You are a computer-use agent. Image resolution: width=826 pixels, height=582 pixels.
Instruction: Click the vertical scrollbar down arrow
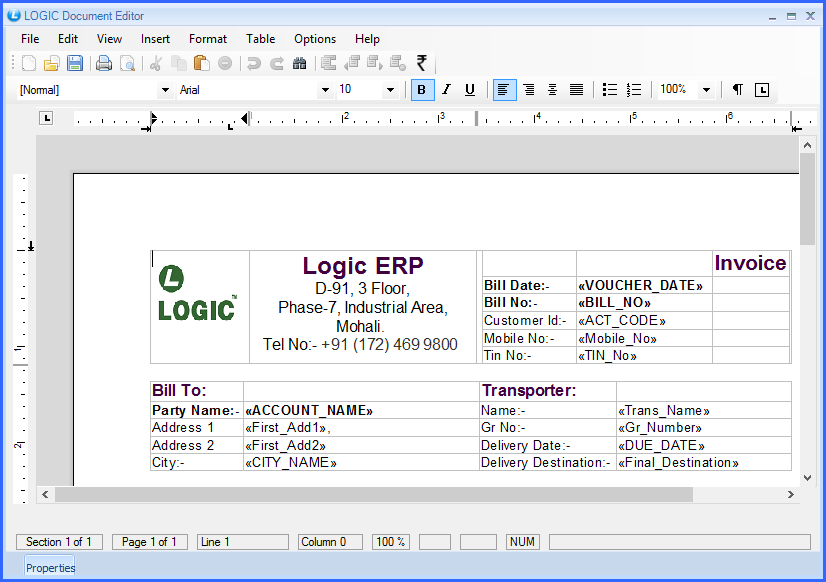coord(807,478)
